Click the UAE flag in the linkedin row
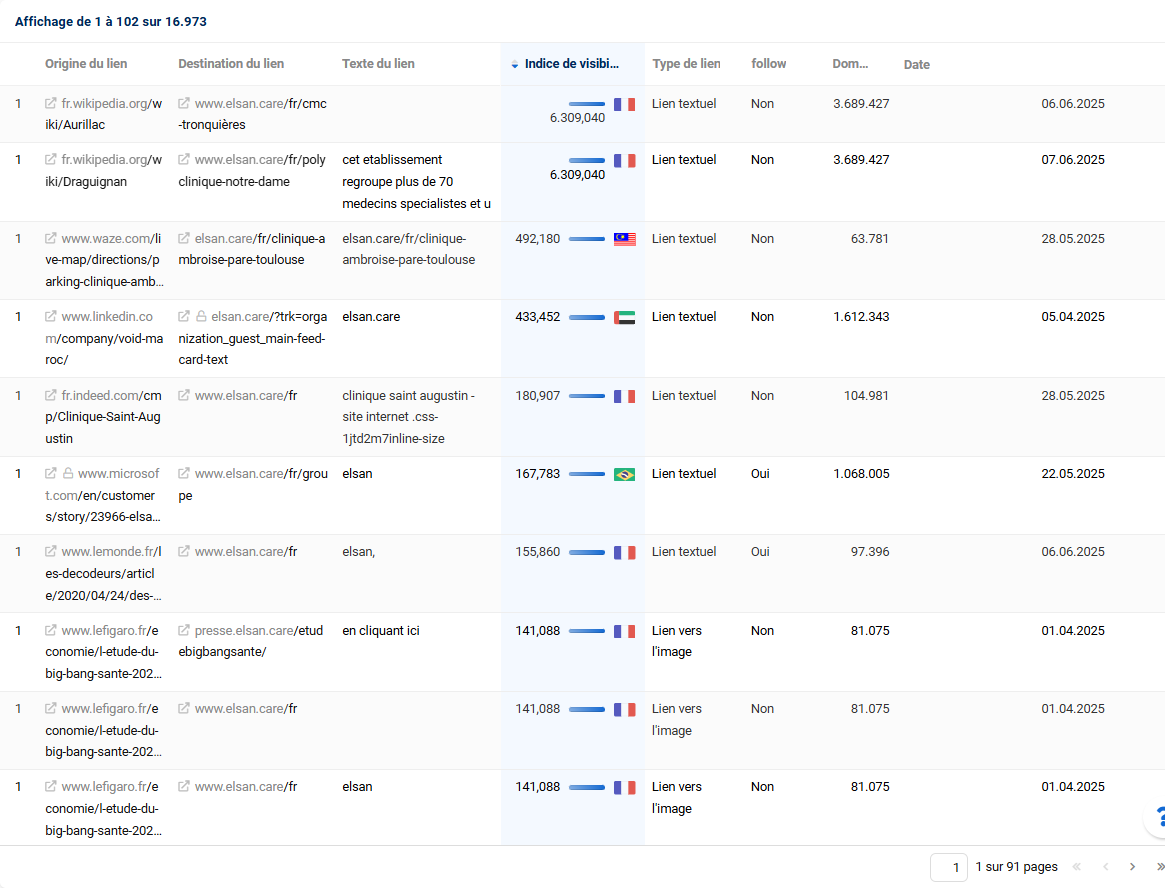Screen dimensions: 1165x888 [625, 317]
